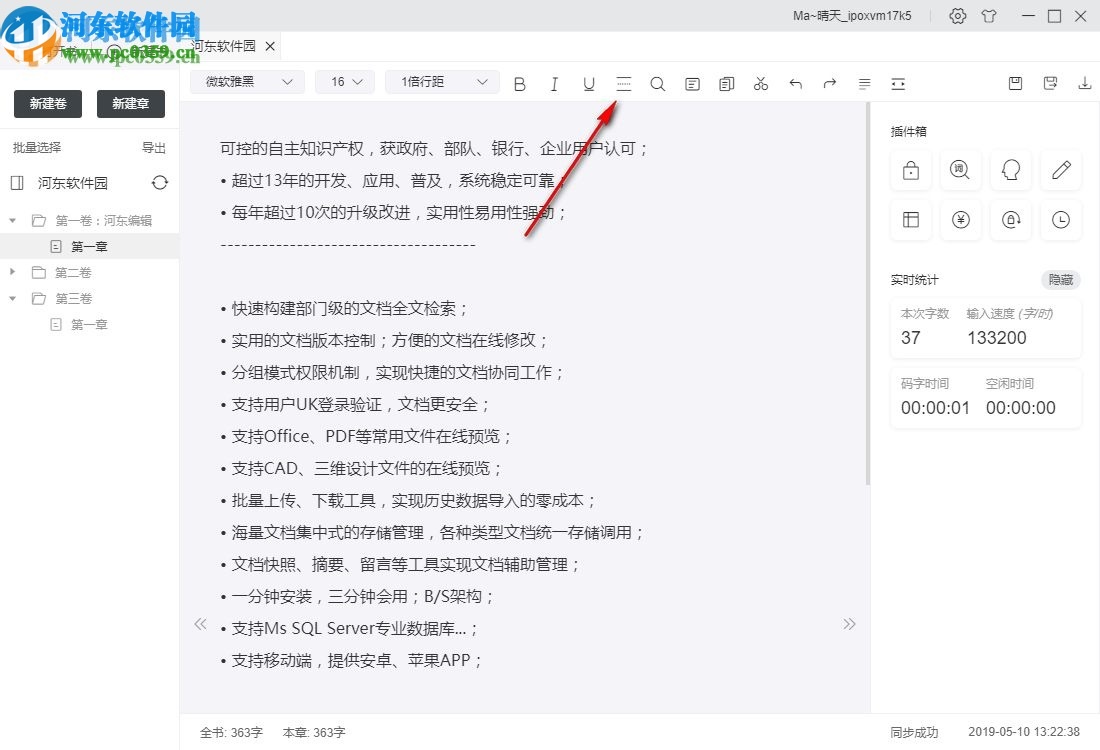The height and width of the screenshot is (750, 1100).
Task: Open the character profile plugin
Action: tap(1010, 170)
